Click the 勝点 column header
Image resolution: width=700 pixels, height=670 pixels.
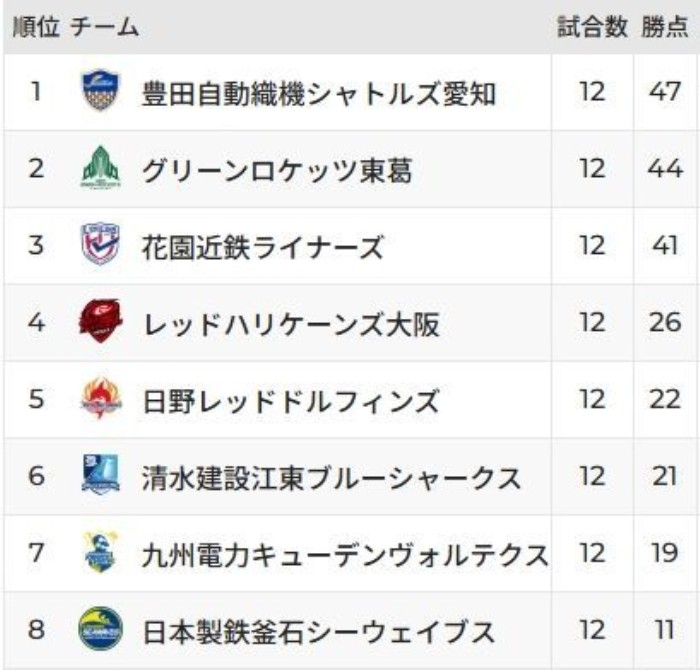(x=665, y=27)
